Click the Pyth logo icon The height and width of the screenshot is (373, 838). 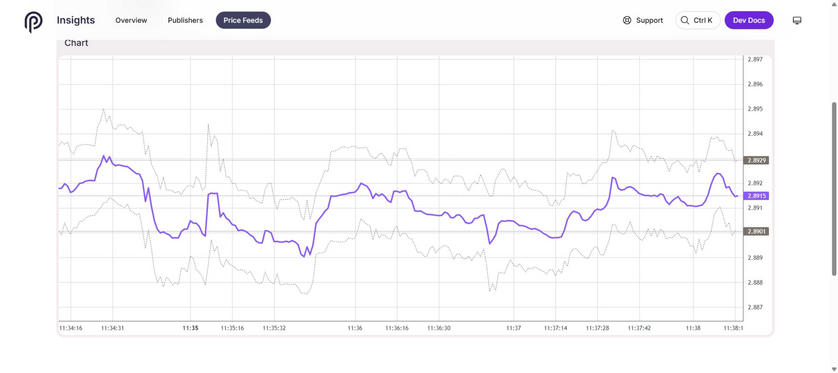click(x=33, y=21)
